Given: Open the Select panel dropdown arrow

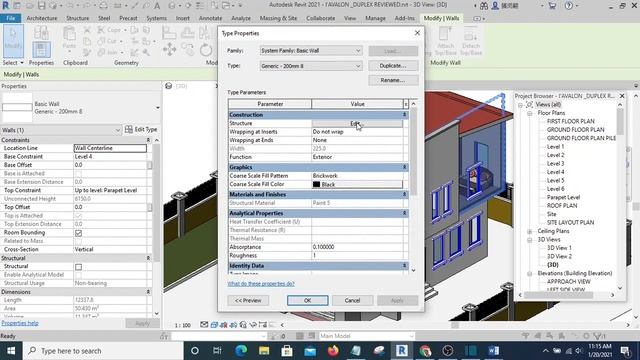Looking at the screenshot, I should (x=22, y=63).
